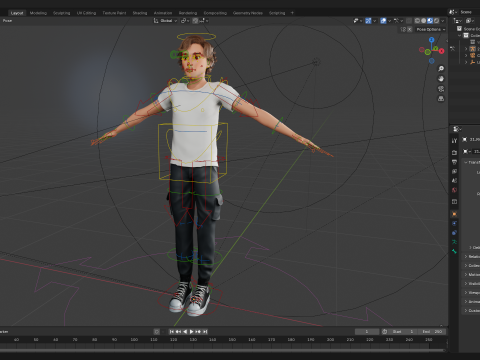Select rendered viewport shading
Image resolution: width=480 pixels, height=360 pixels.
436,21
